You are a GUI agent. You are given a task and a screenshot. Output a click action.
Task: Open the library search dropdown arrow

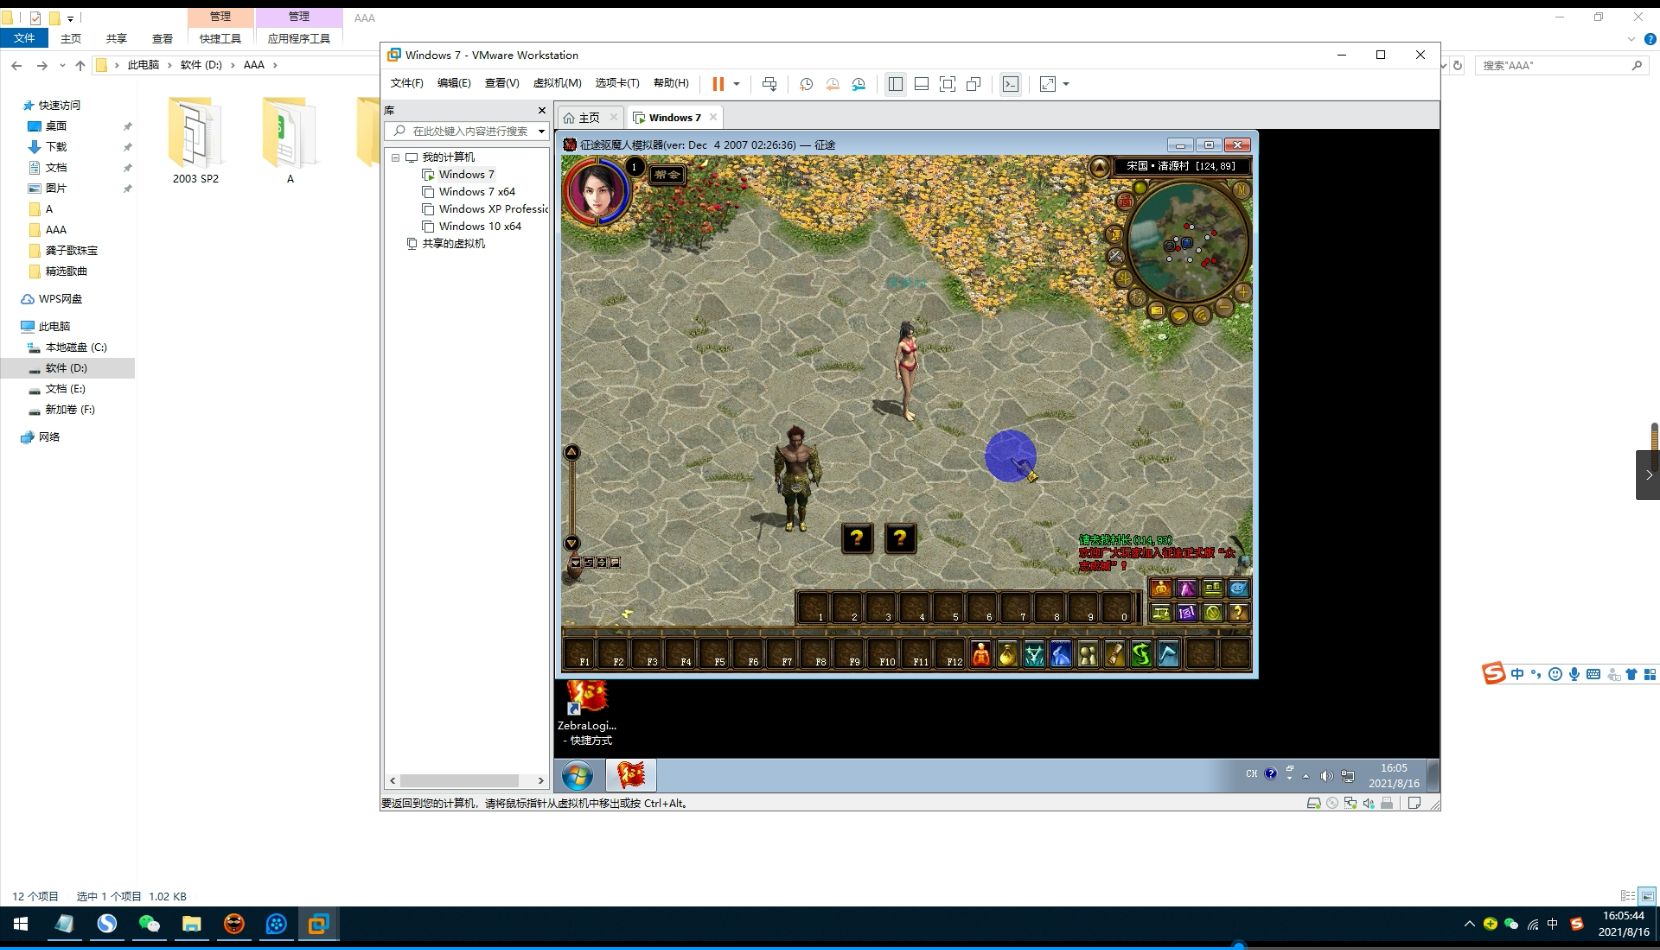(542, 131)
